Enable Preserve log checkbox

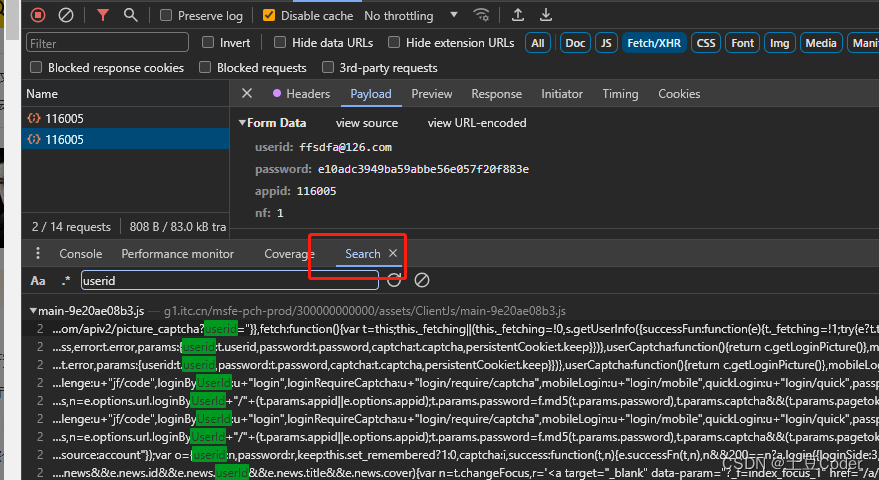[x=166, y=16]
